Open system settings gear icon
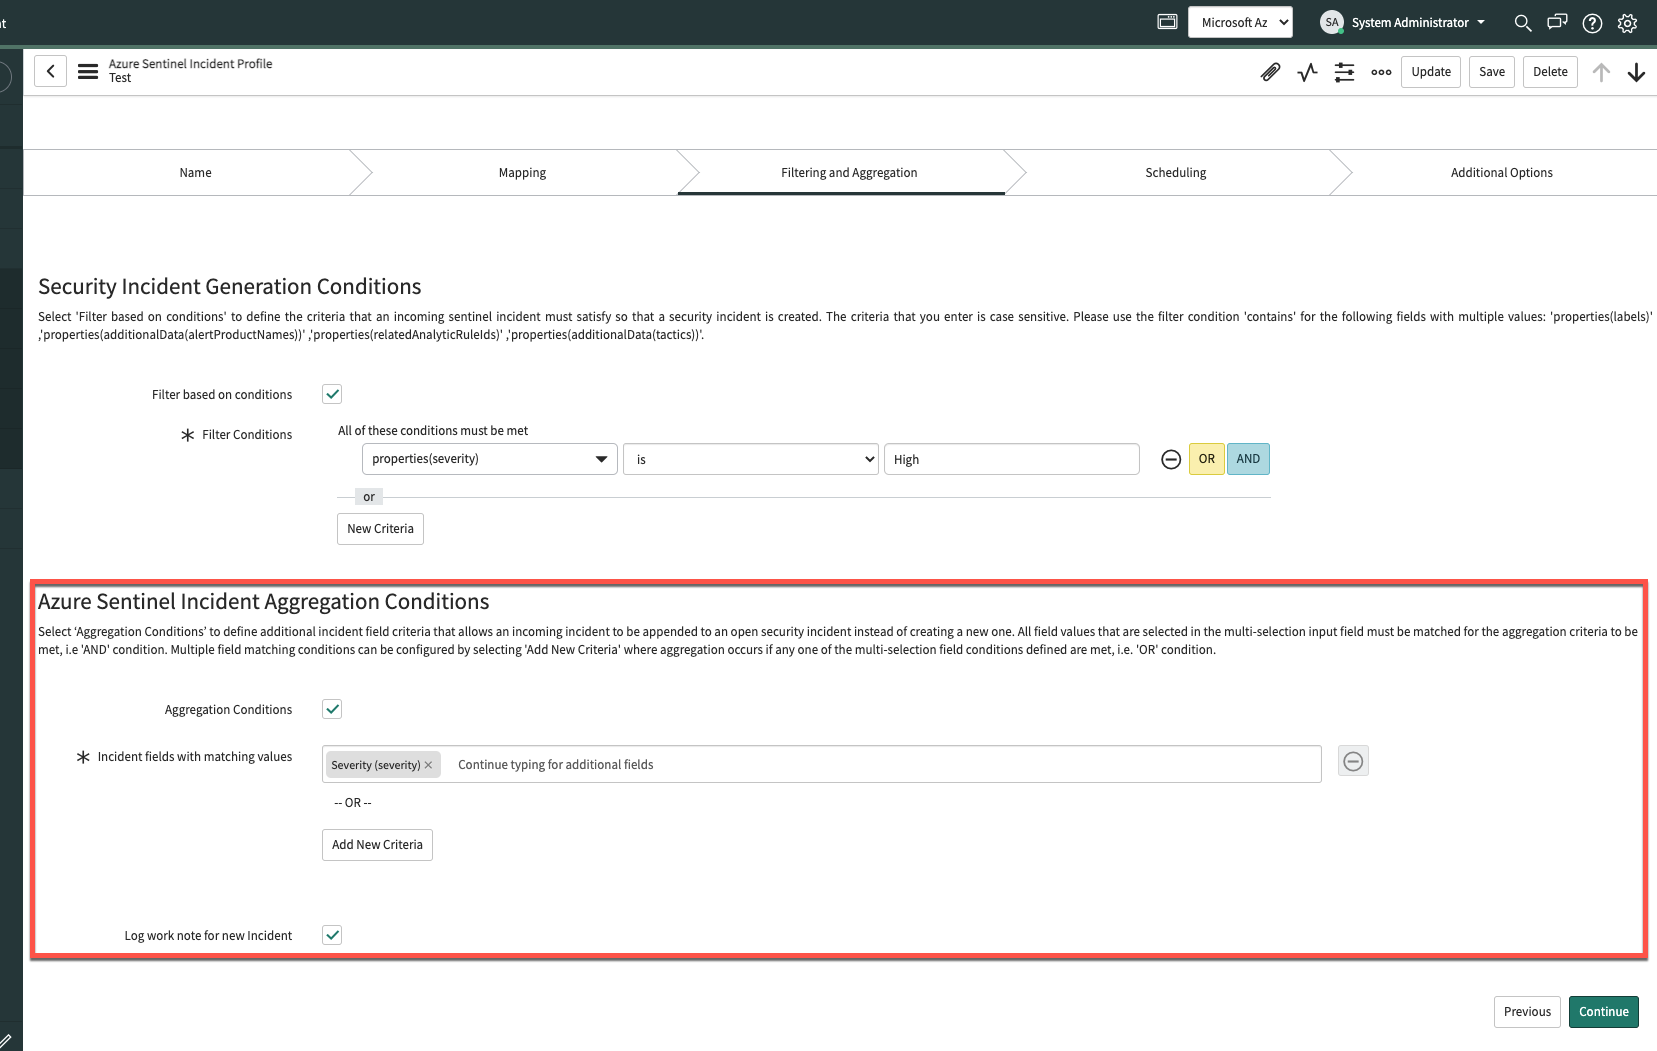 pyautogui.click(x=1628, y=22)
